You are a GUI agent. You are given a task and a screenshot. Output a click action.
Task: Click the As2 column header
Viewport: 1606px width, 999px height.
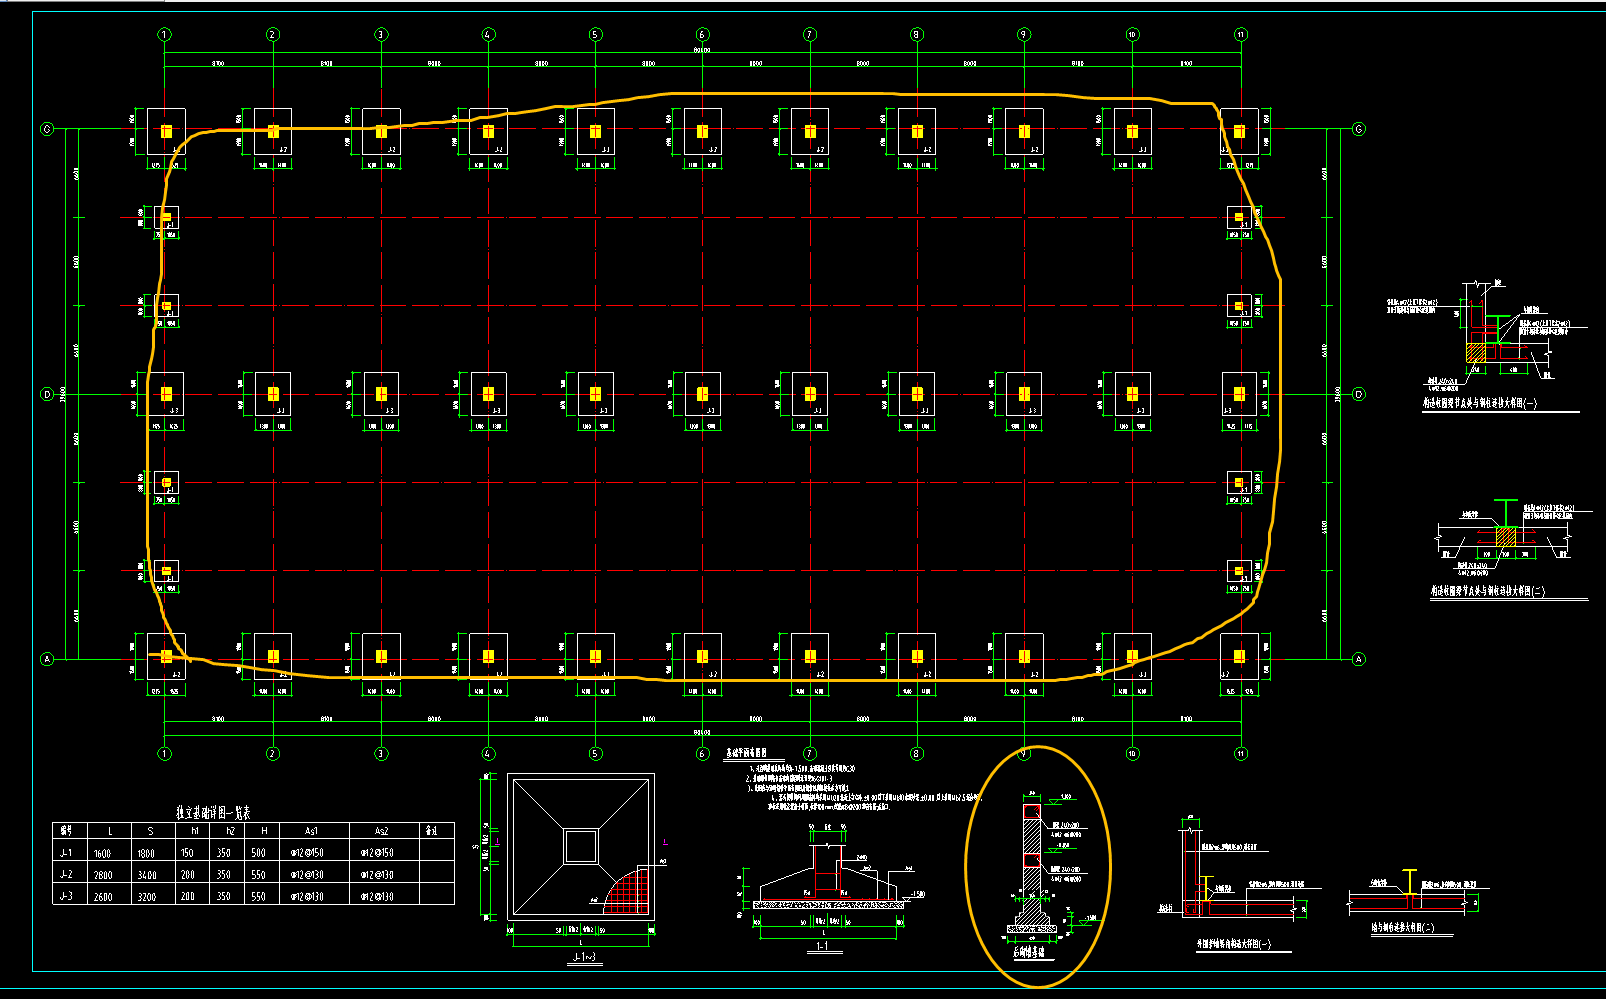click(382, 831)
